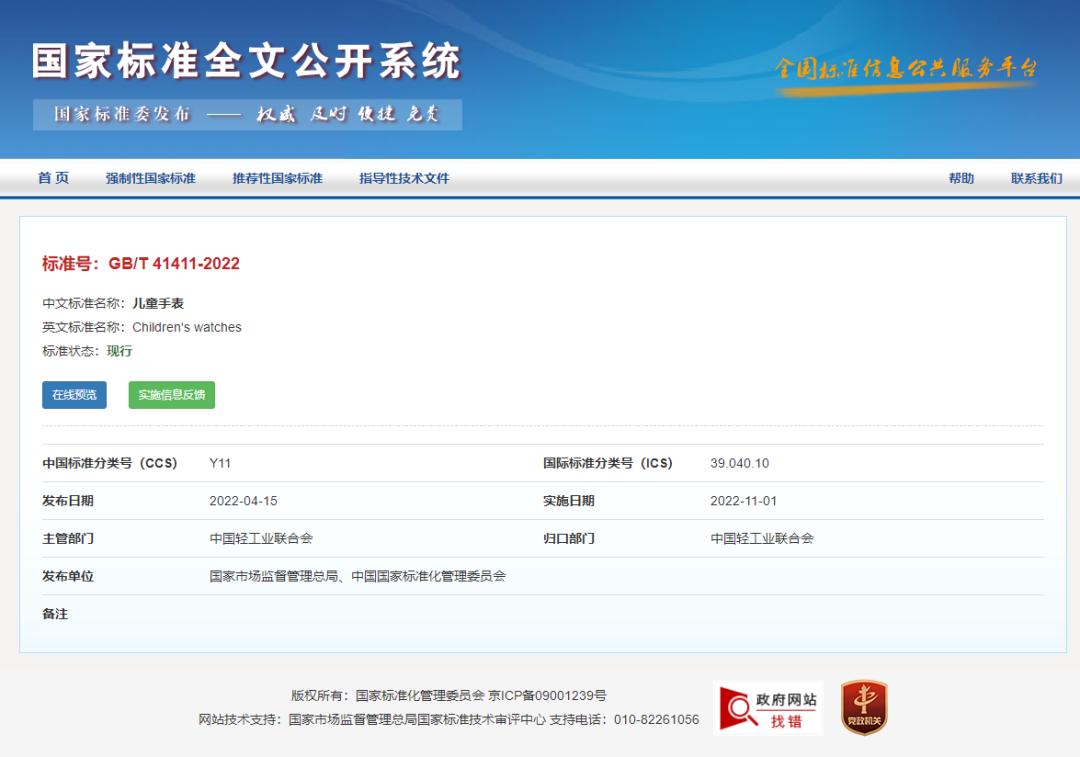1080x757 pixels.
Task: Open 推荐性国家标准 menu item
Action: pyautogui.click(x=277, y=178)
